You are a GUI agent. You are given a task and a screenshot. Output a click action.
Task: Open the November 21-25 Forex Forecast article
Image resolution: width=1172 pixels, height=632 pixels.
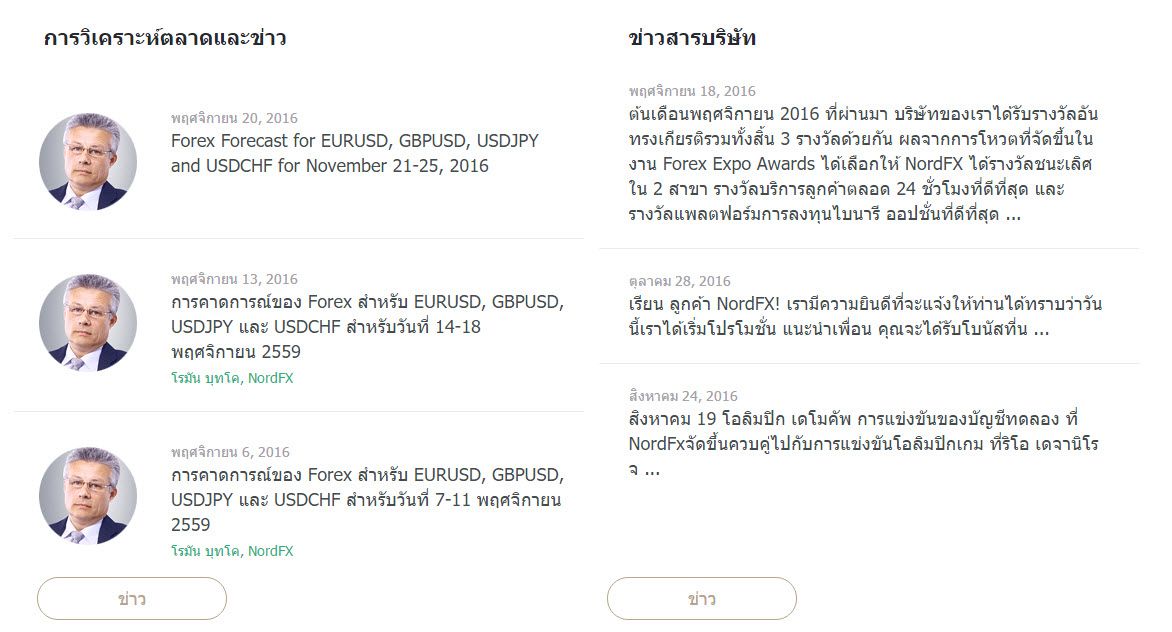coord(354,153)
